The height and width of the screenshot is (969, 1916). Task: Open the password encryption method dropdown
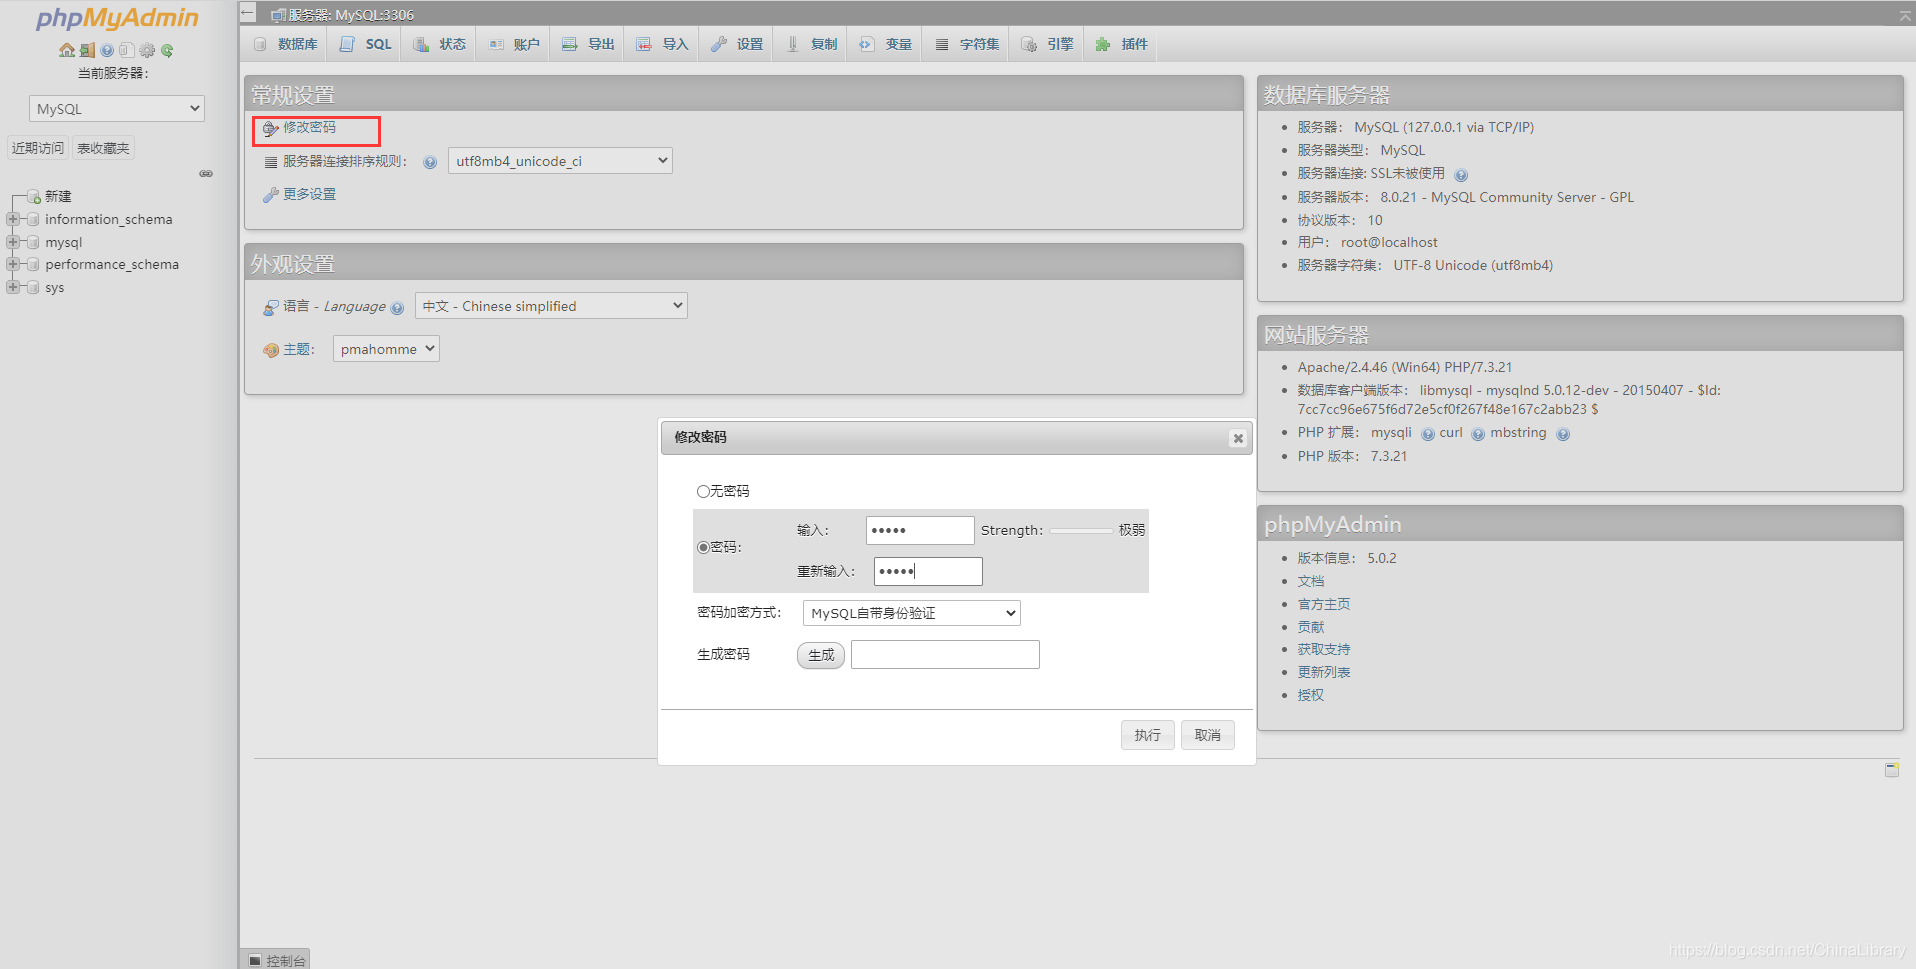912,613
